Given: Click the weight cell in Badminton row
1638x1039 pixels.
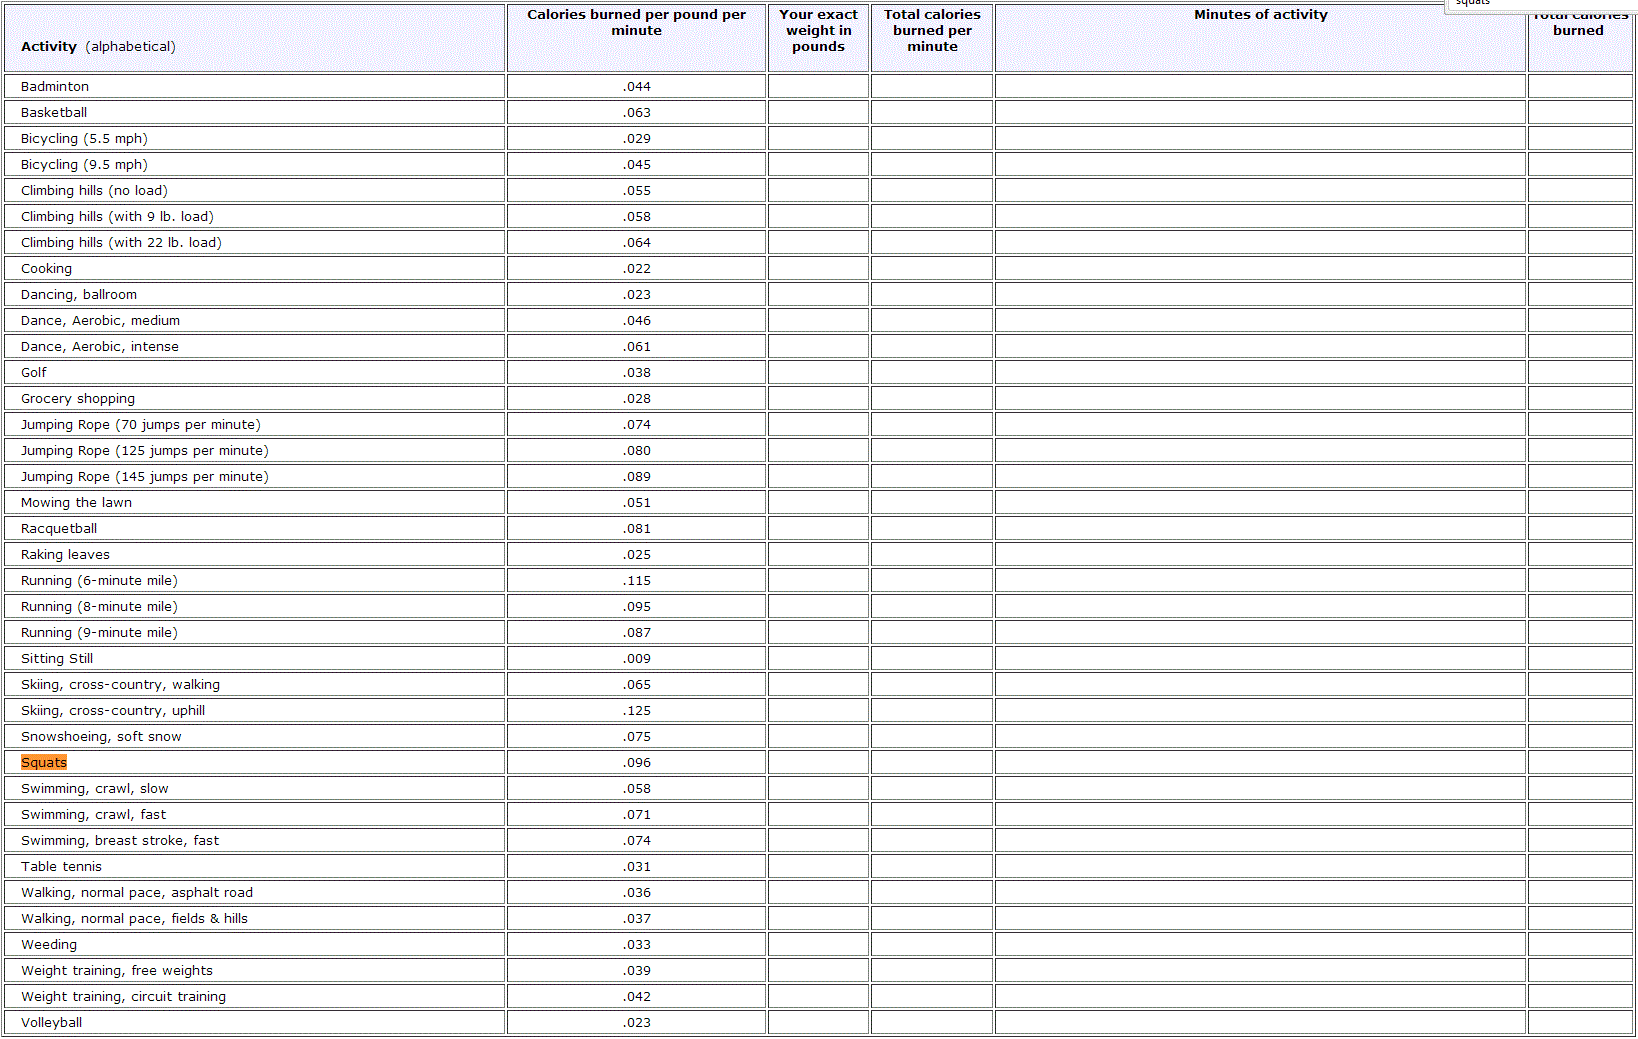Looking at the screenshot, I should click(x=818, y=86).
